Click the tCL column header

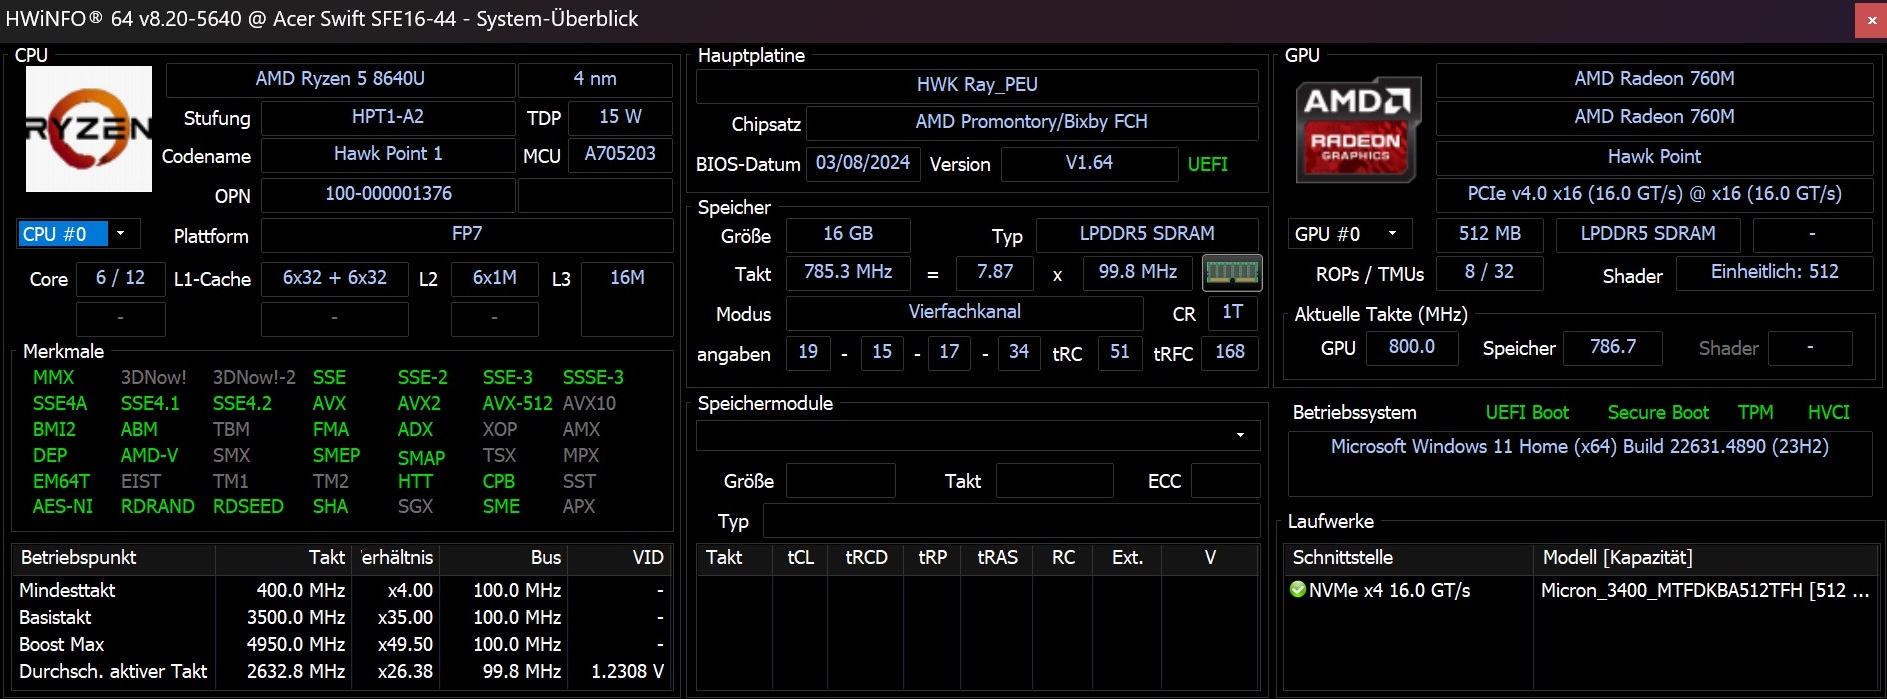800,558
